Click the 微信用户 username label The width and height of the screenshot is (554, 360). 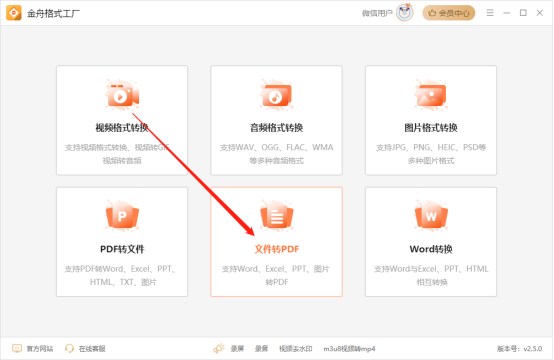(x=377, y=13)
